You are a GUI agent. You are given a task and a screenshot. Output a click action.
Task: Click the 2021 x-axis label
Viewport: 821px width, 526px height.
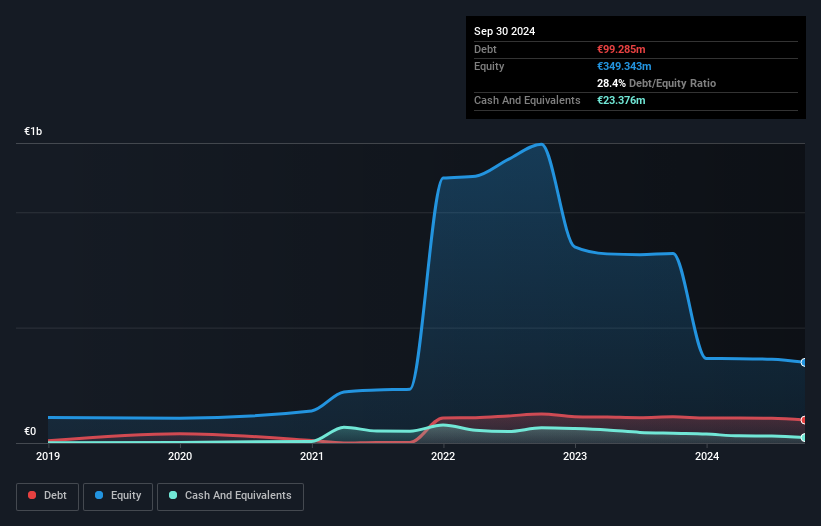[x=312, y=456]
